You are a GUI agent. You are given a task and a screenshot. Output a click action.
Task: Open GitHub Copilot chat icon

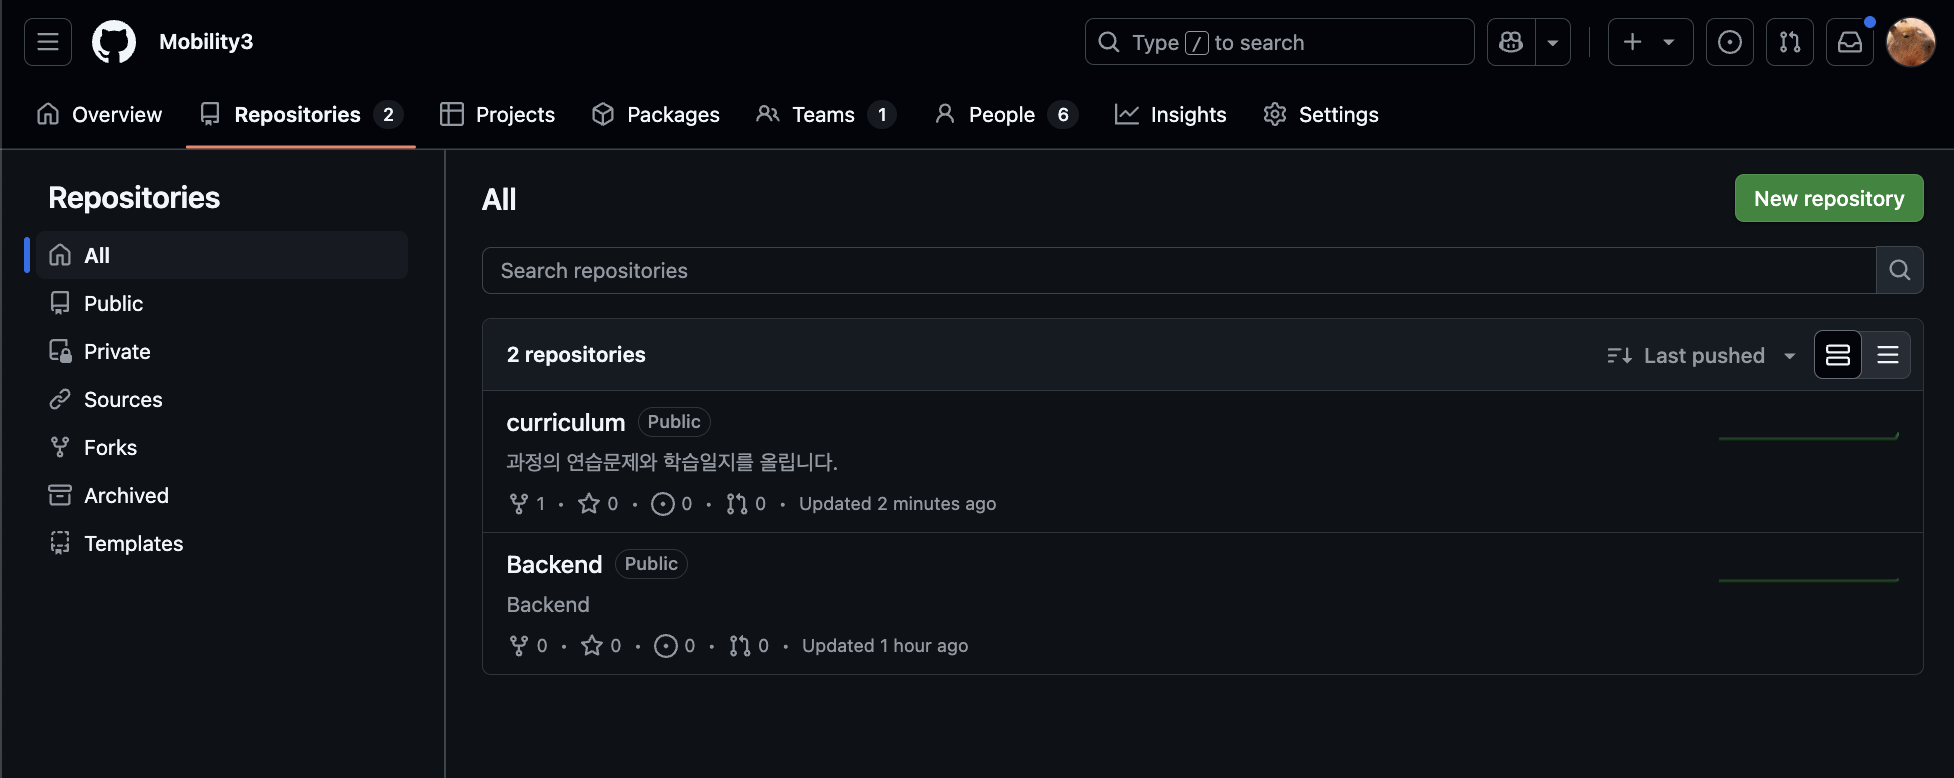1511,42
